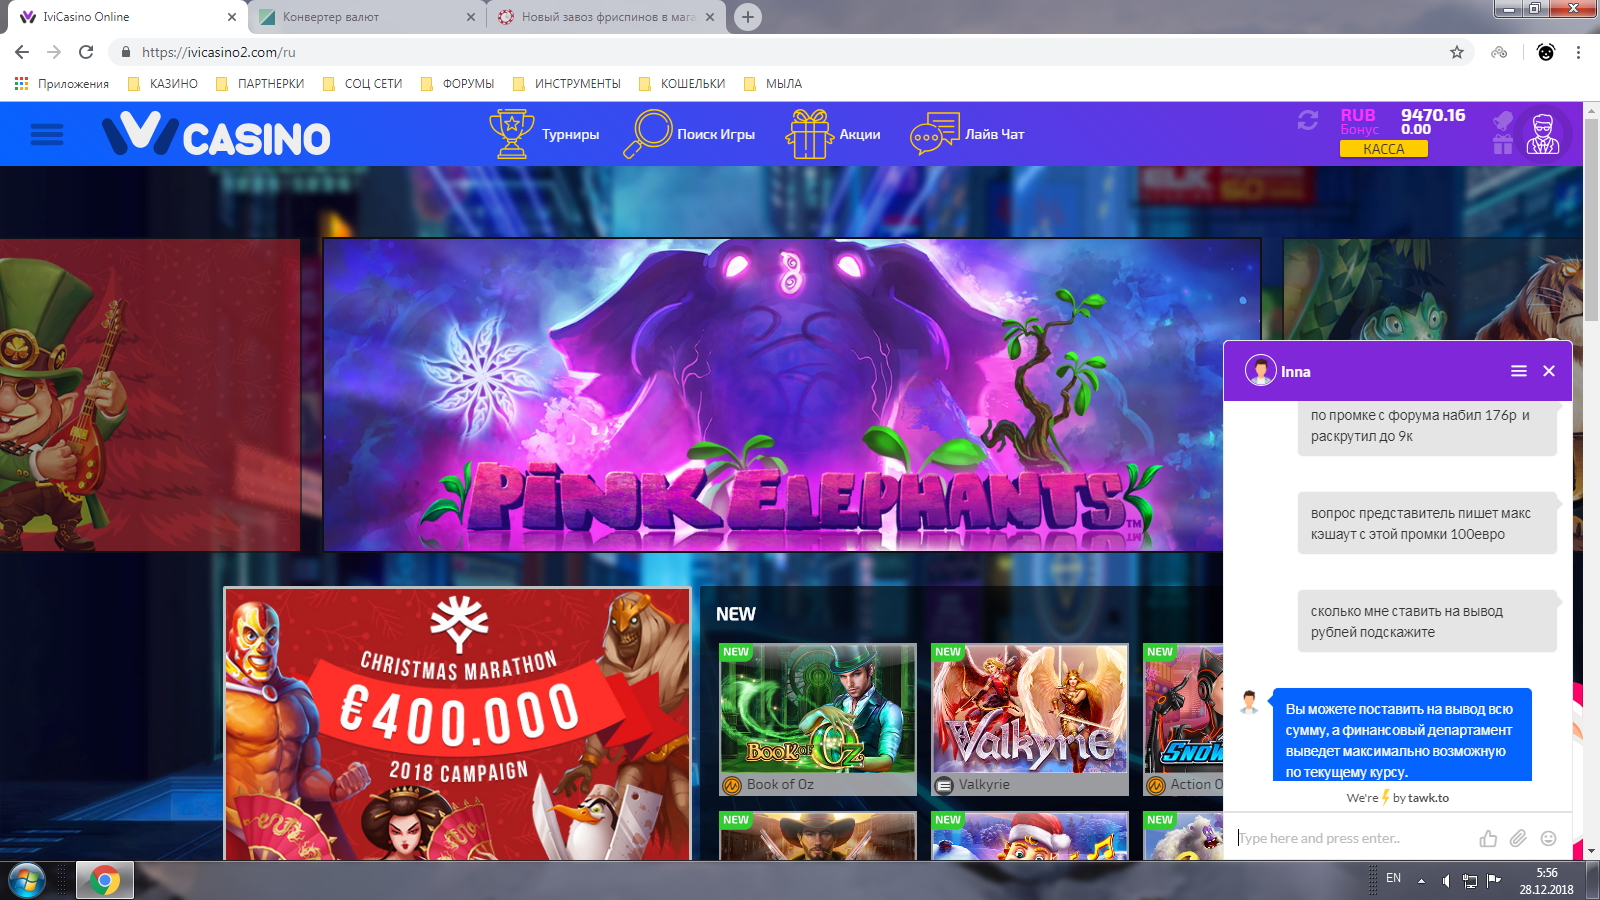The image size is (1600, 900).
Task: Click the address bar URL
Action: (219, 52)
